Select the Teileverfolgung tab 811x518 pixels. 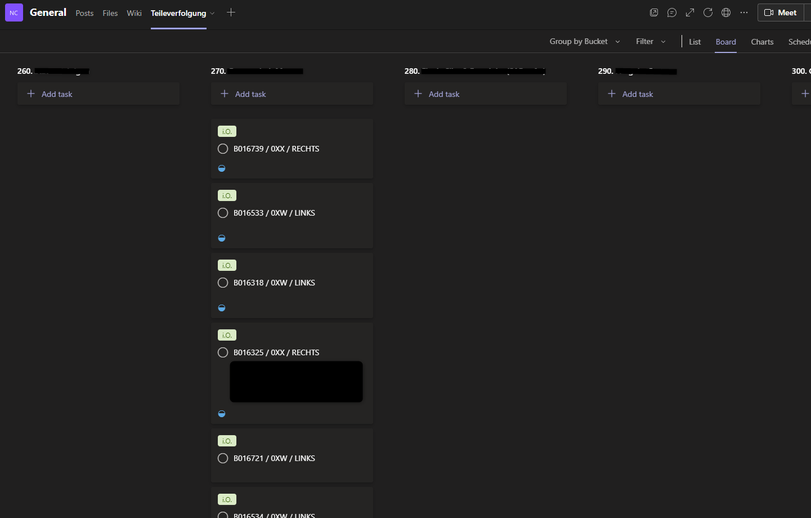click(x=178, y=13)
